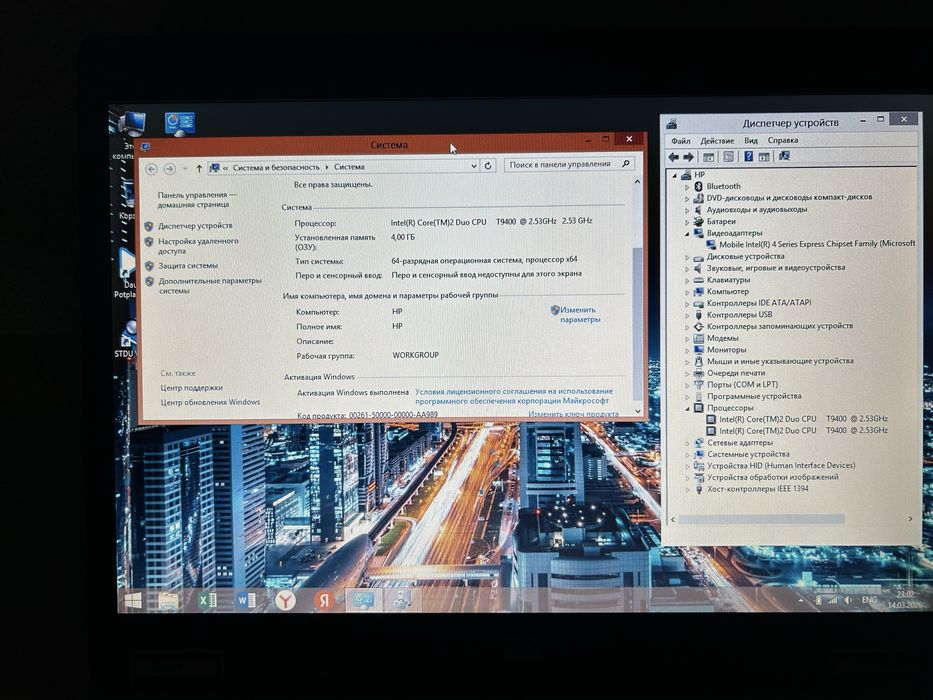933x700 pixels.
Task: Open Дополнительные параметры системы link
Action: [210, 286]
